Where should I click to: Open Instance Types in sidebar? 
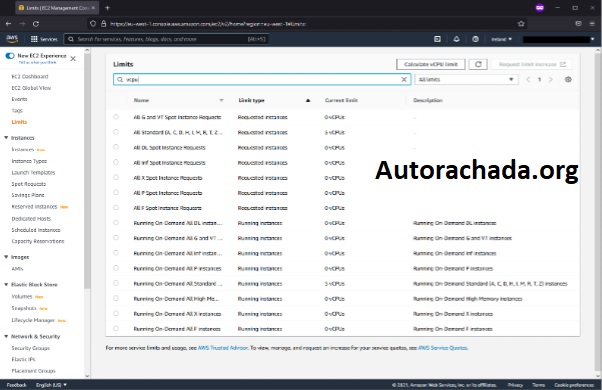[29, 161]
